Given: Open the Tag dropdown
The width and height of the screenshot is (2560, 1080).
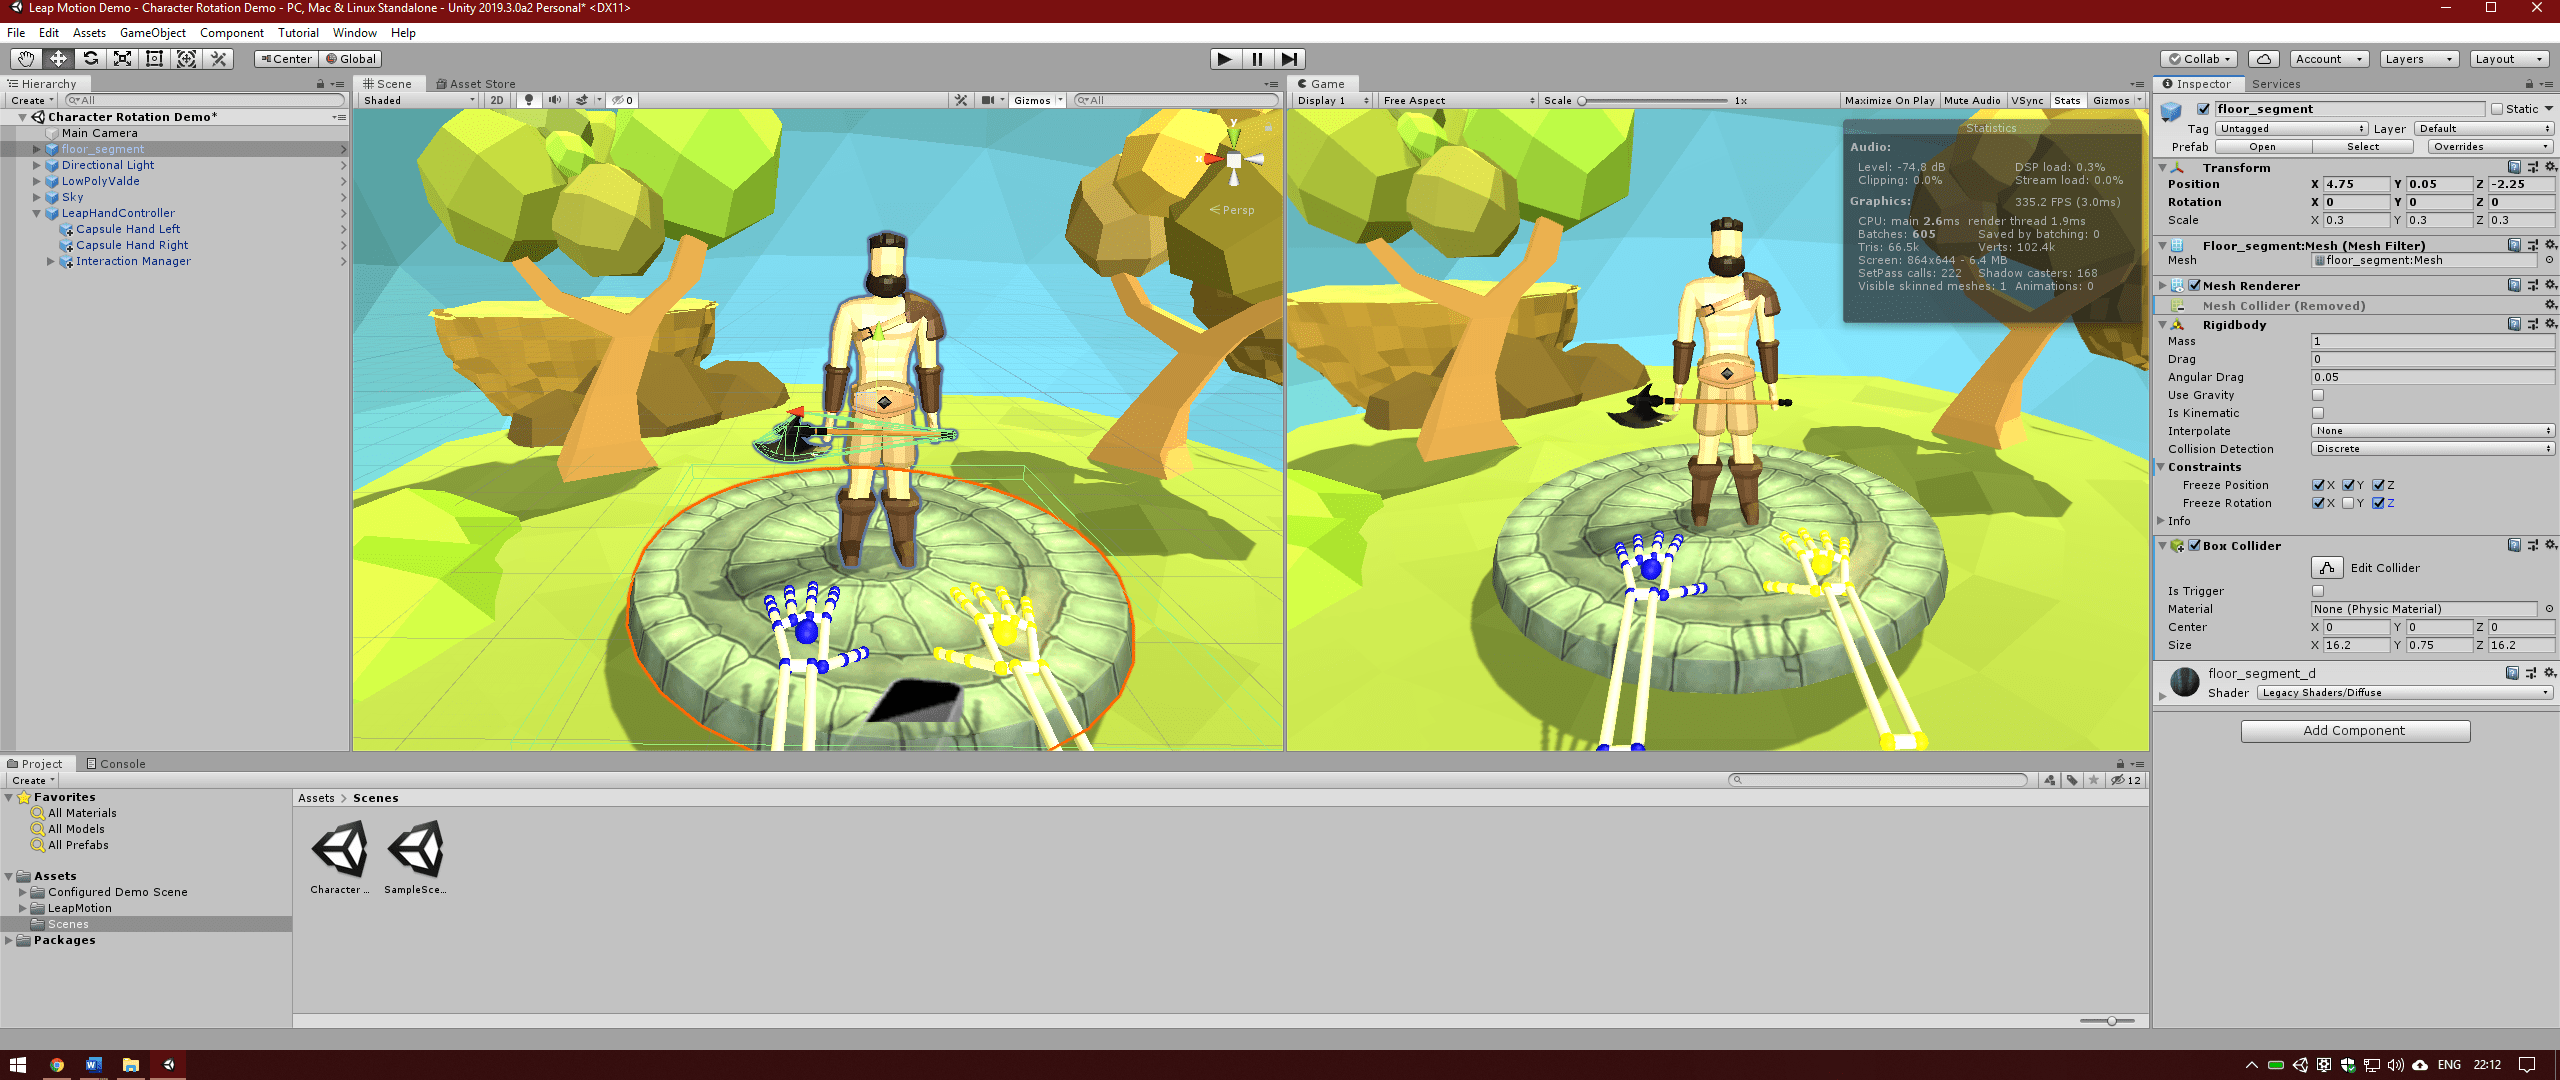Looking at the screenshot, I should (2291, 129).
